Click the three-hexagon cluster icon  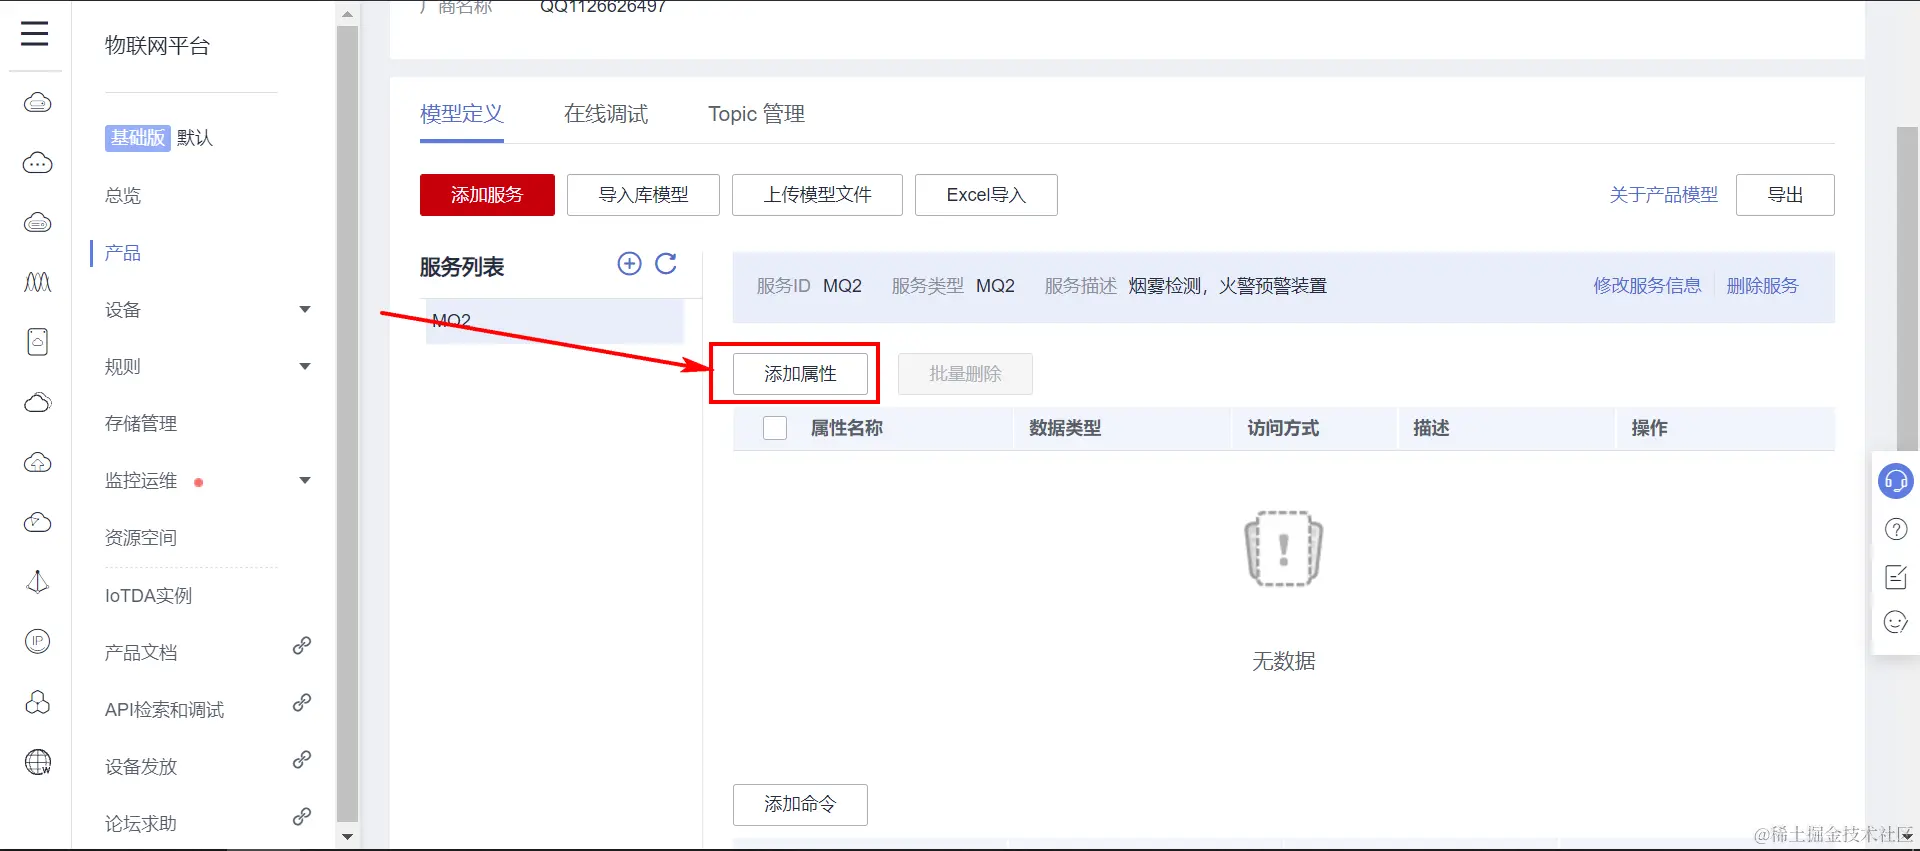(38, 702)
